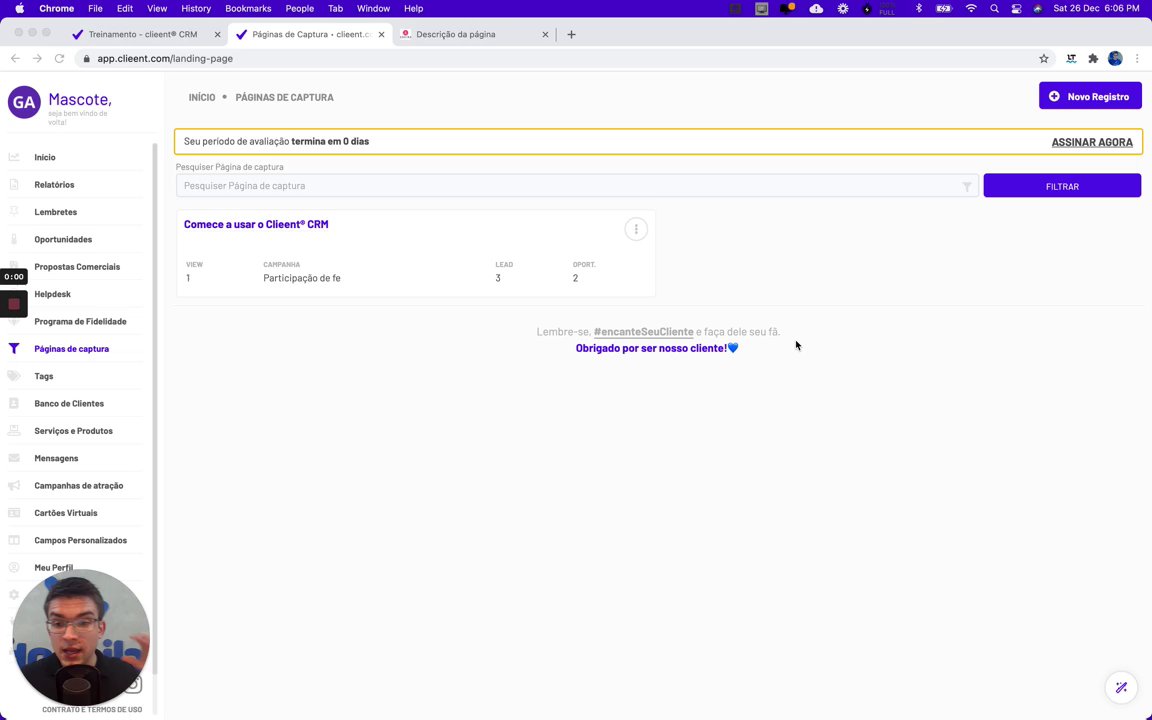Click the Chrome profile avatar
The image size is (1152, 720).
pyautogui.click(x=1115, y=59)
